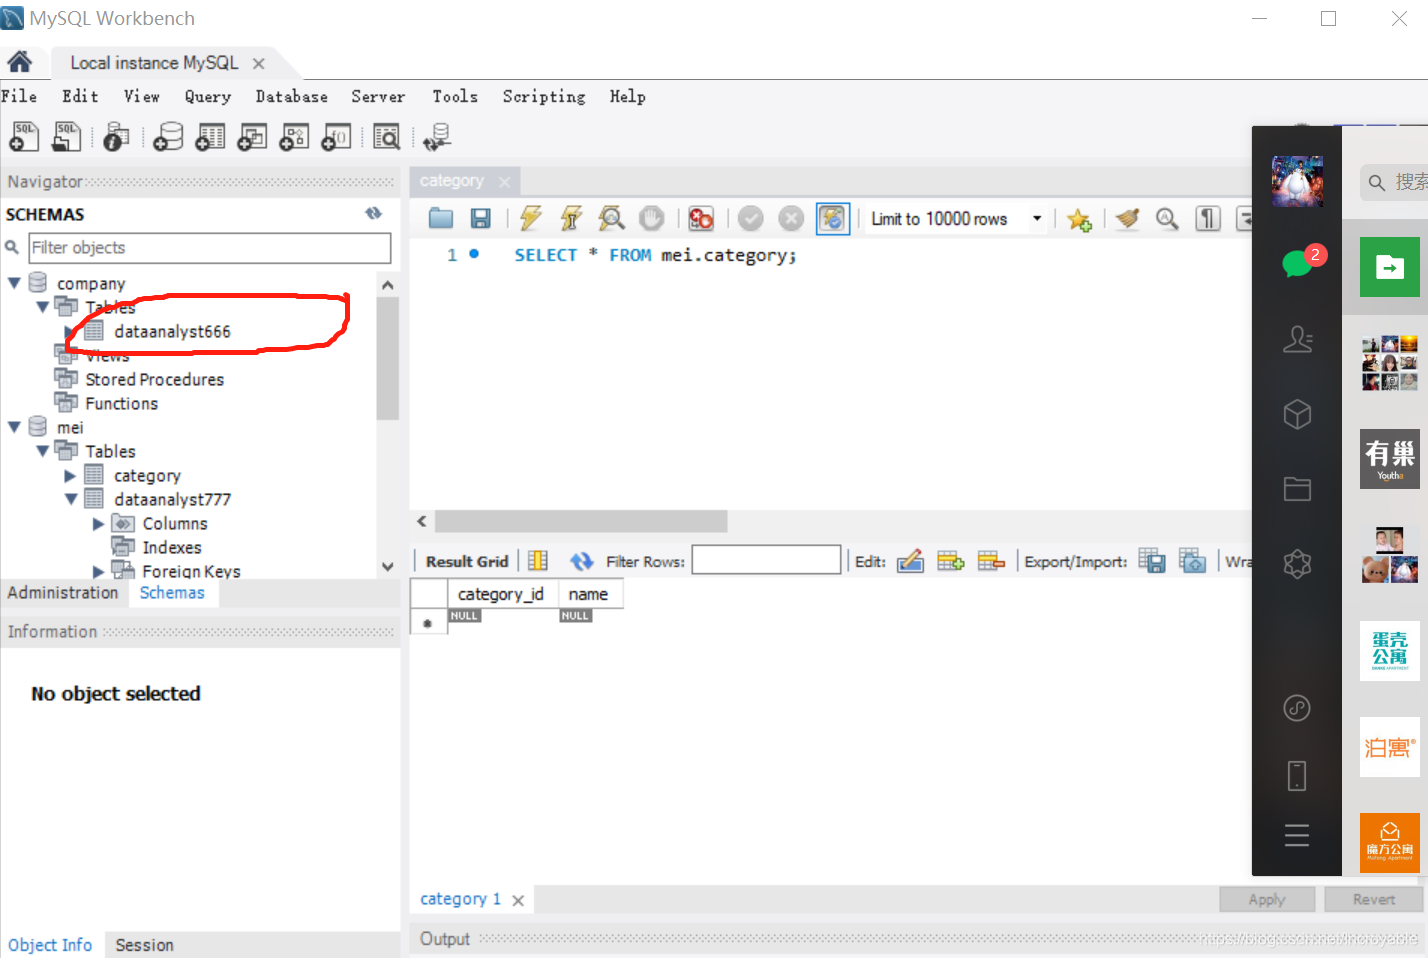Stop query execution hand icon

click(651, 218)
